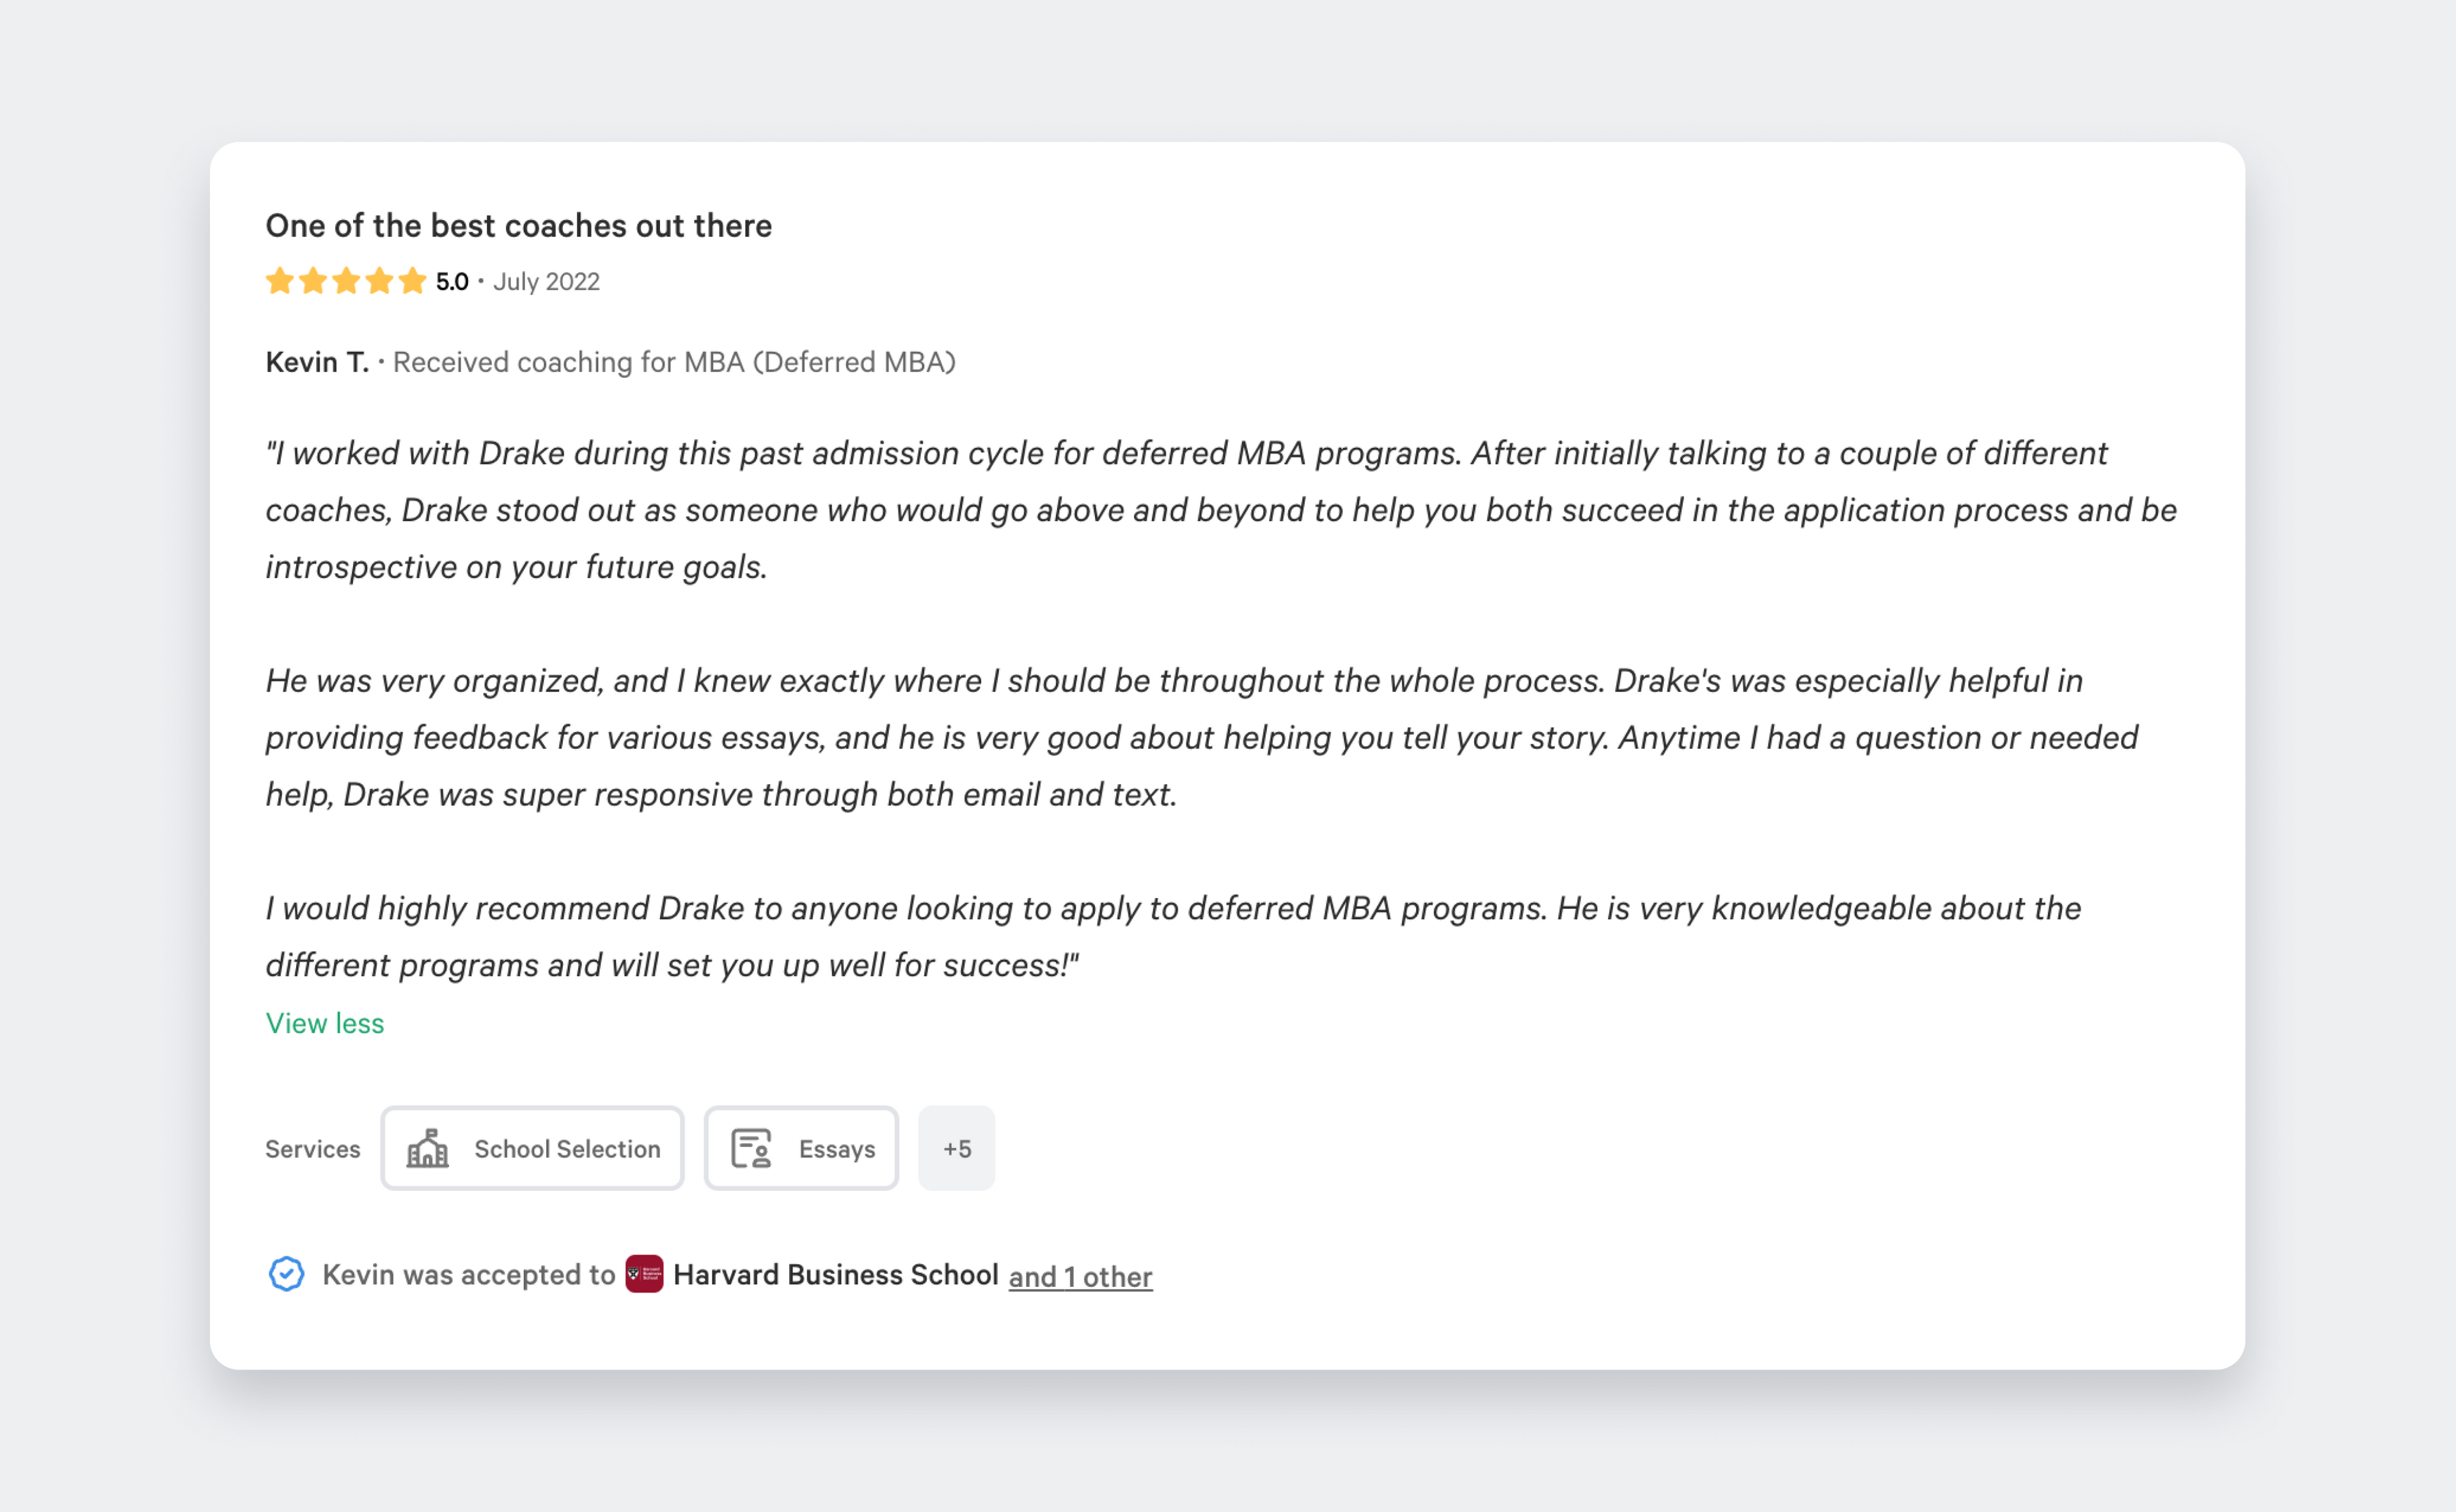The image size is (2456, 1512).
Task: Click the essays document icon
Action: coord(751,1148)
